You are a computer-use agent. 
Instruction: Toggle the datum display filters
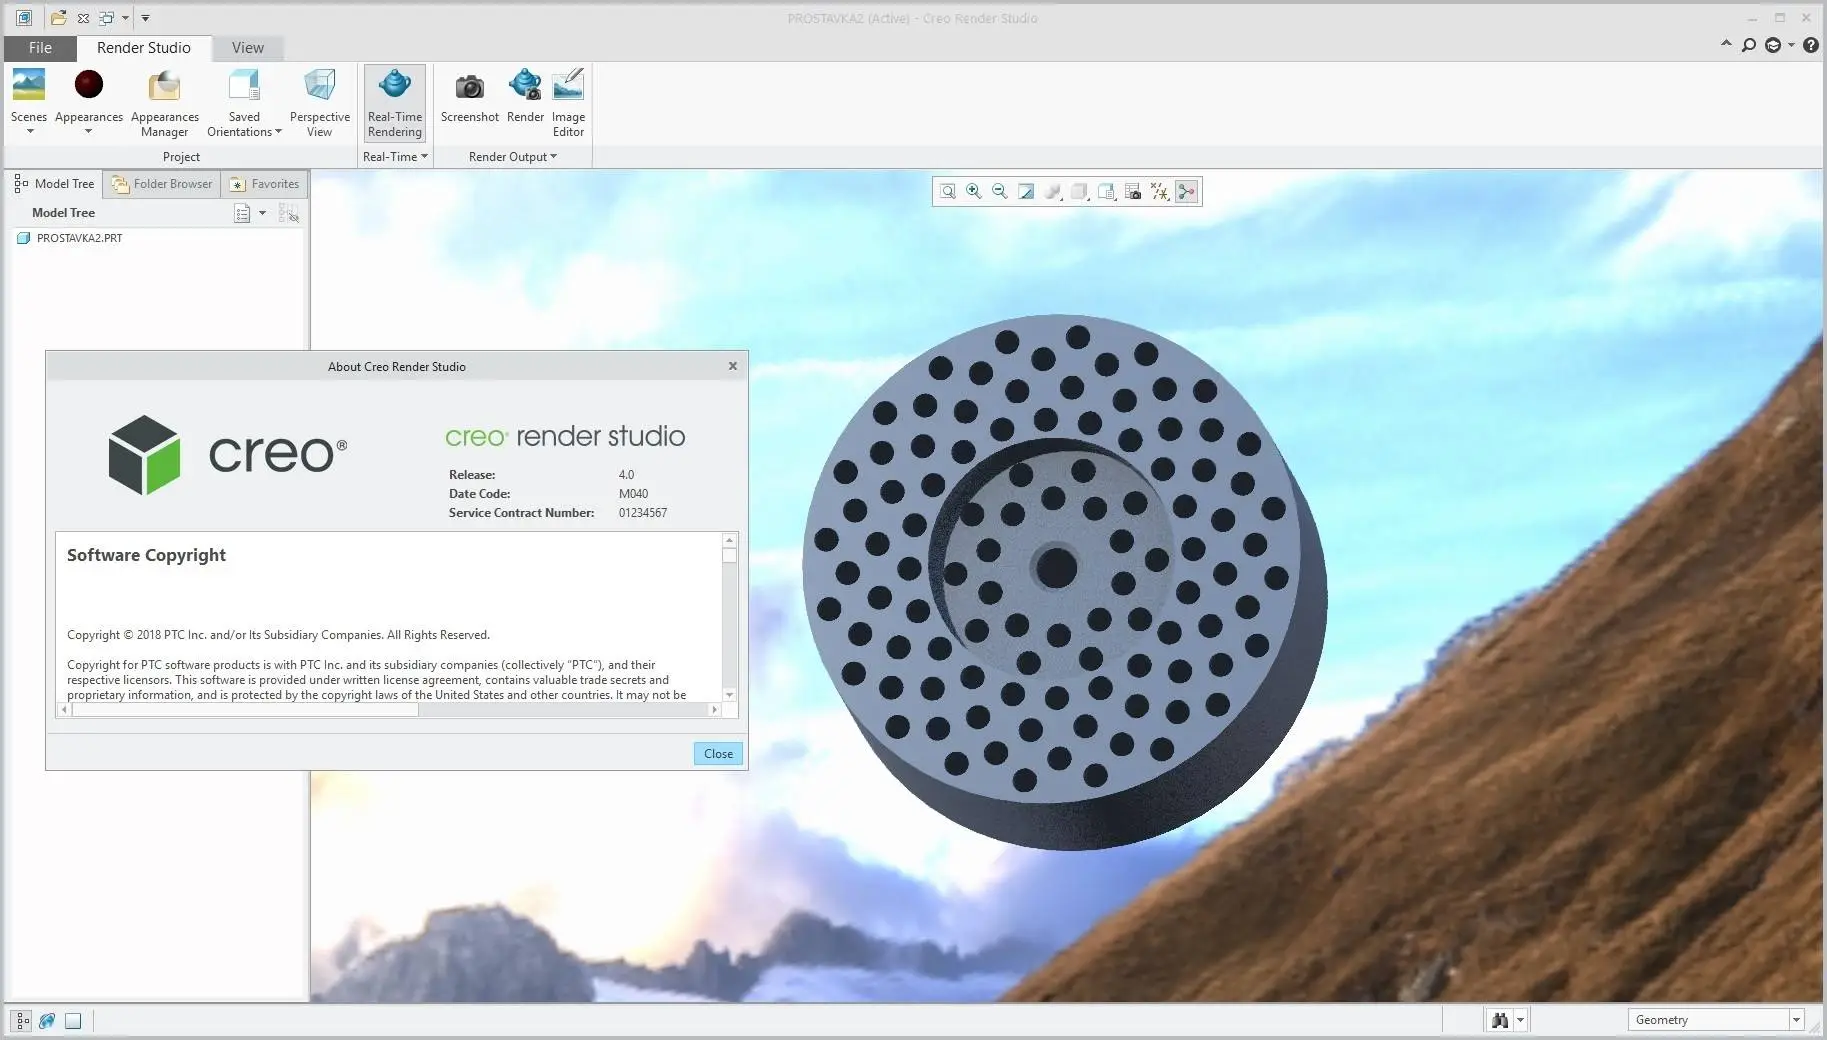[1159, 191]
